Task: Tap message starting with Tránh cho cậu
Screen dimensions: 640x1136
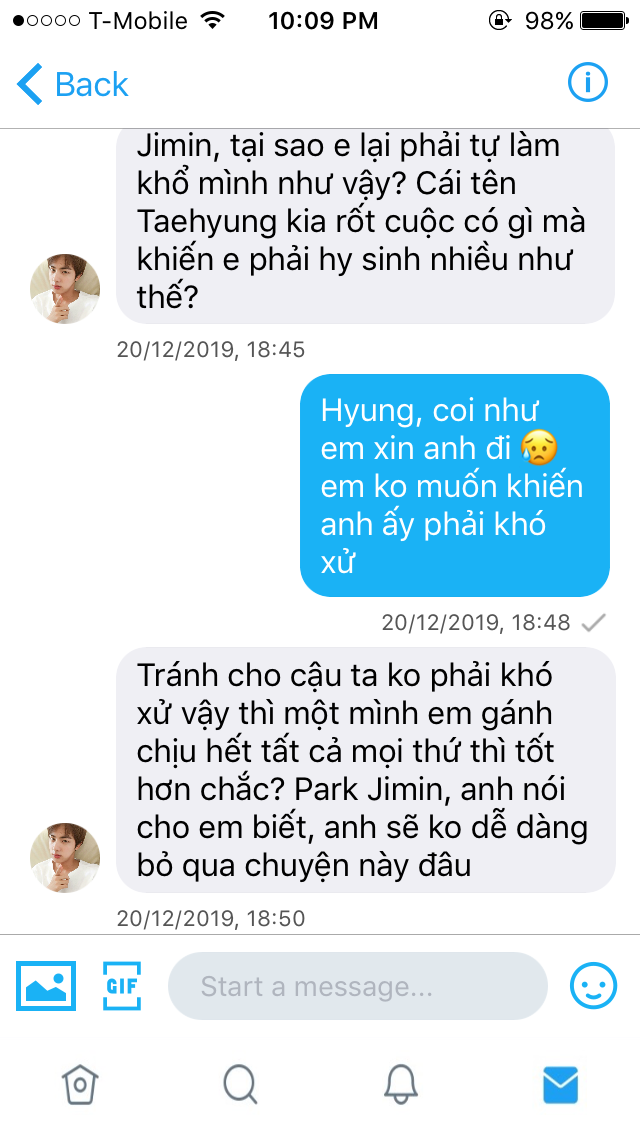Action: click(x=366, y=769)
